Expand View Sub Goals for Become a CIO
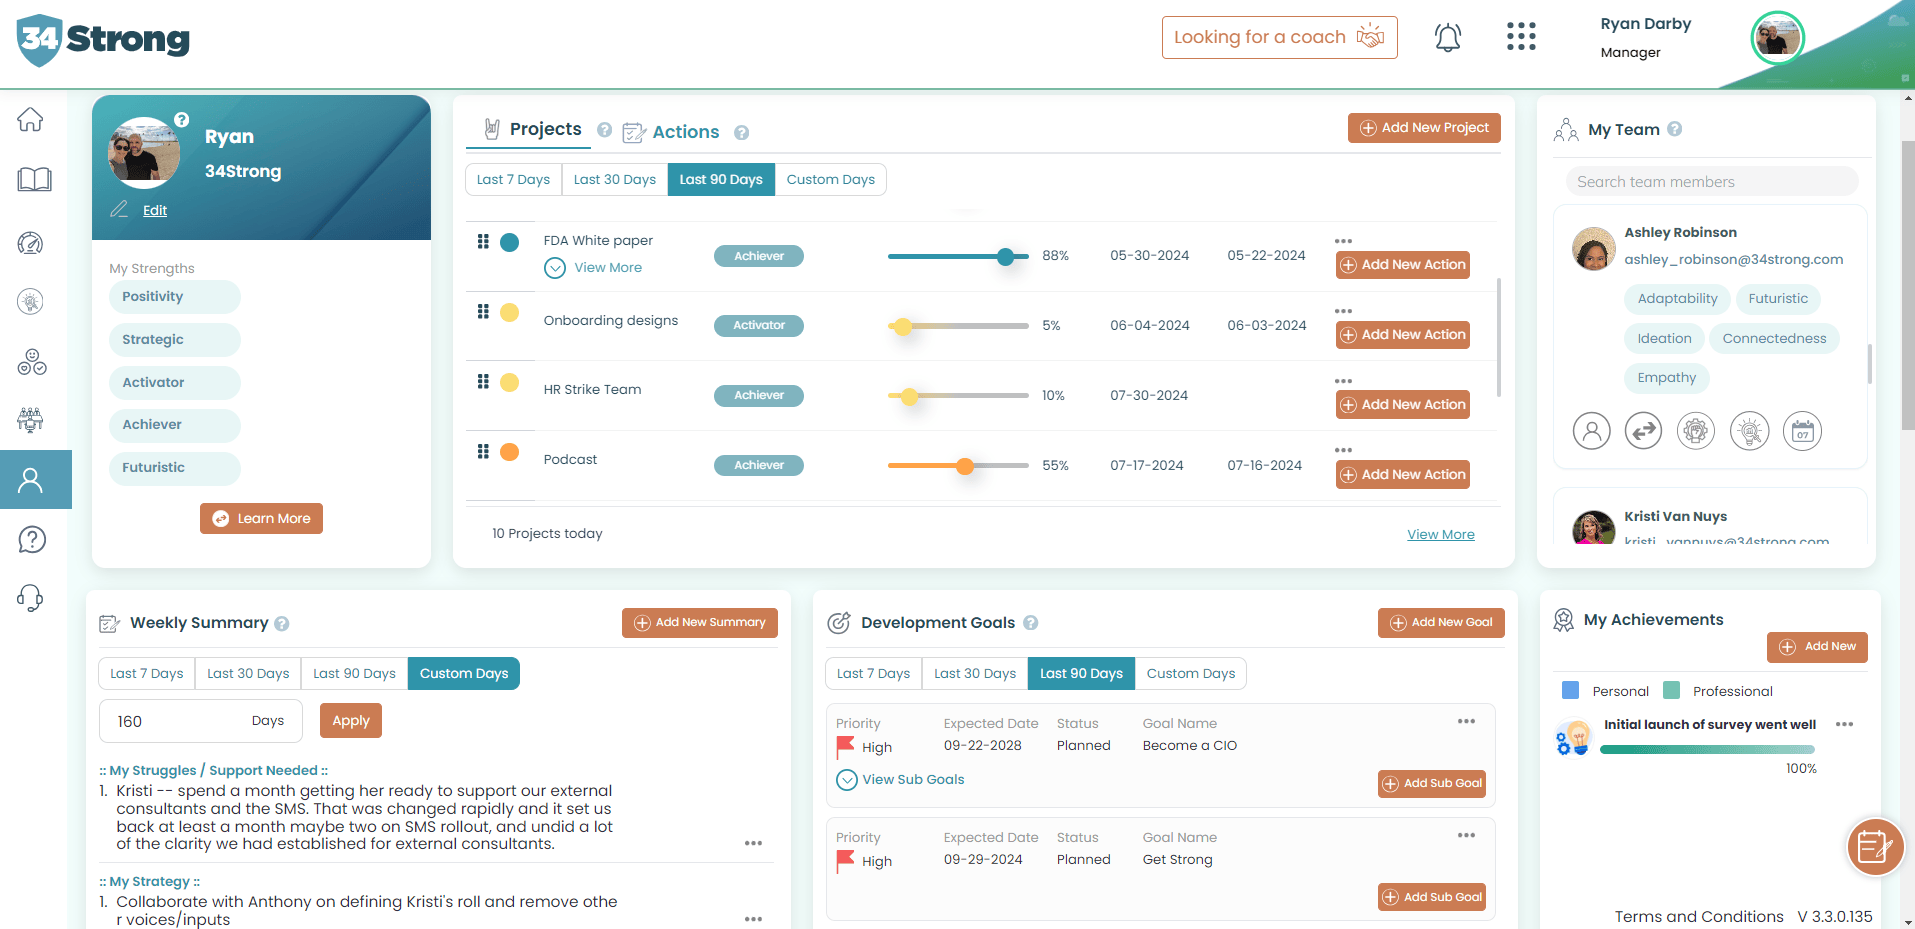 901,780
